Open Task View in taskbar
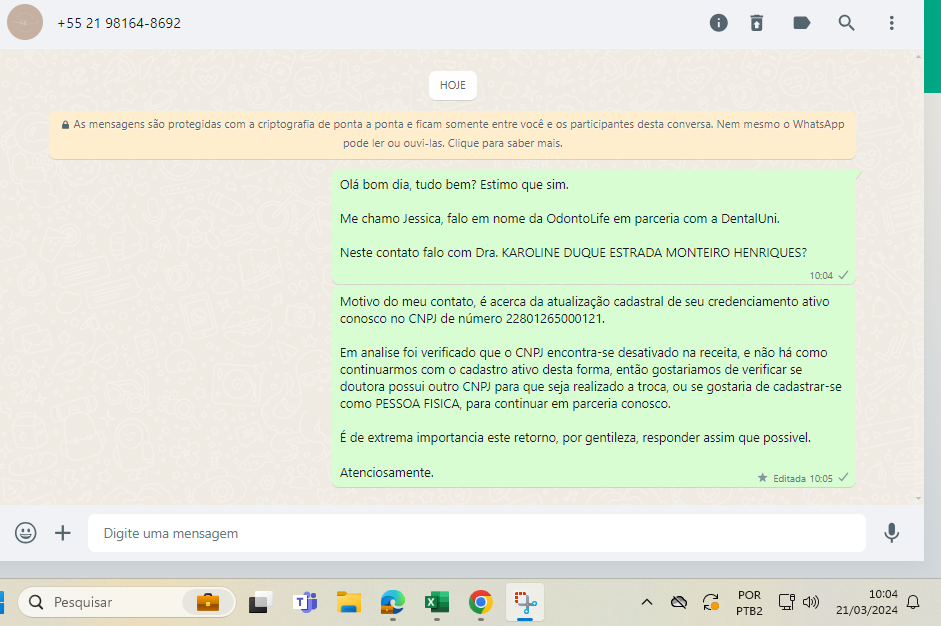Viewport: 941px width, 626px height. coord(260,602)
